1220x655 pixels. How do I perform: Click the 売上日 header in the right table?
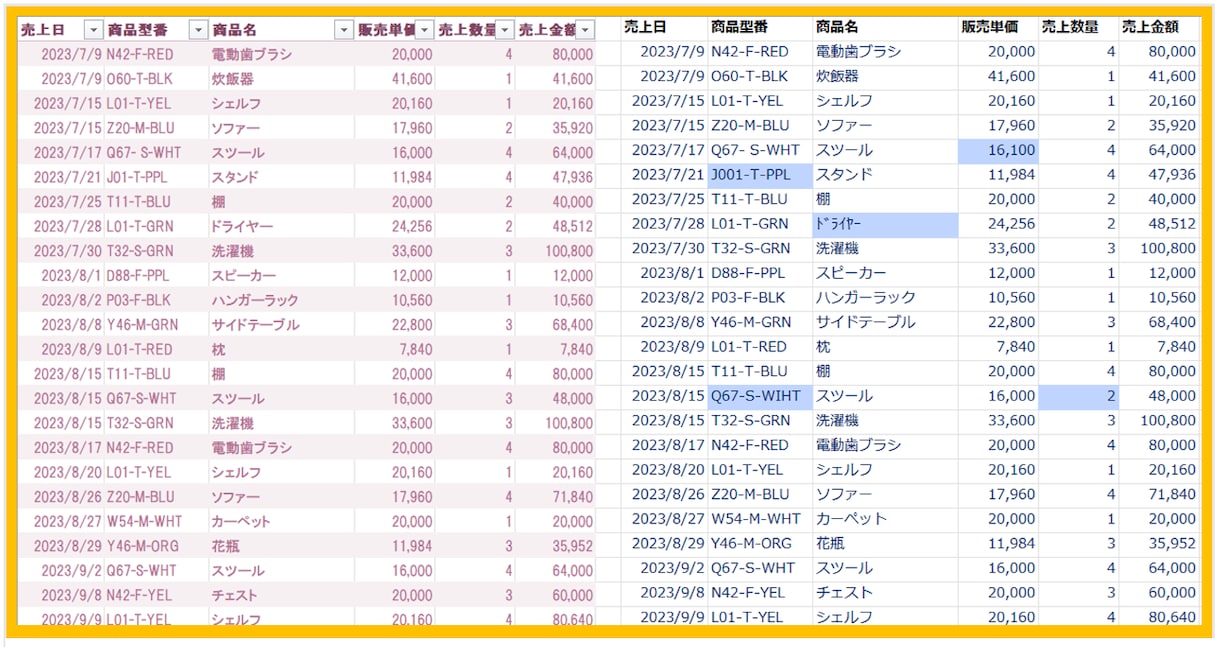coord(645,27)
